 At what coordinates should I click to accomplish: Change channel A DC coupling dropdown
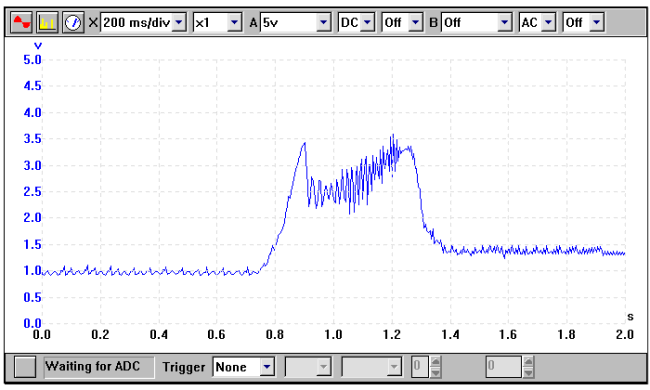[x=367, y=22]
